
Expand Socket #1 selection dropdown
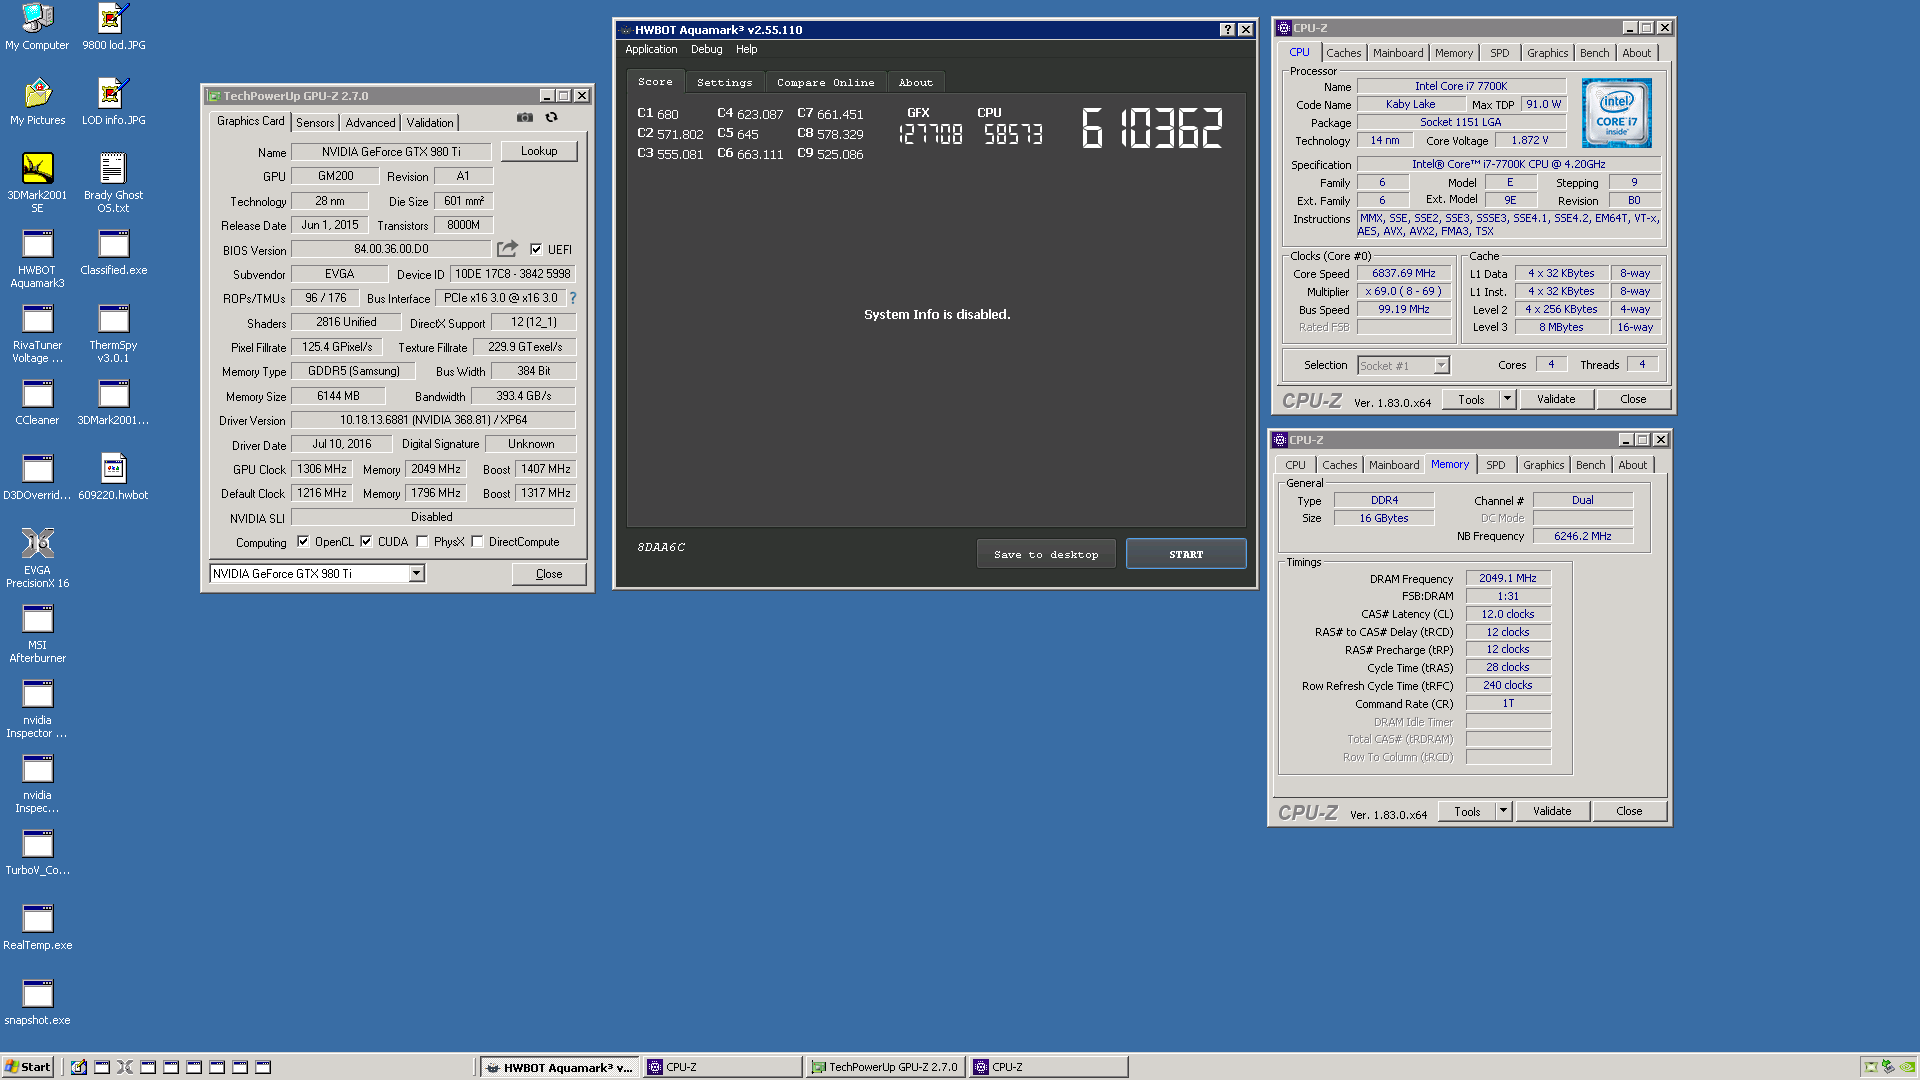point(1441,366)
